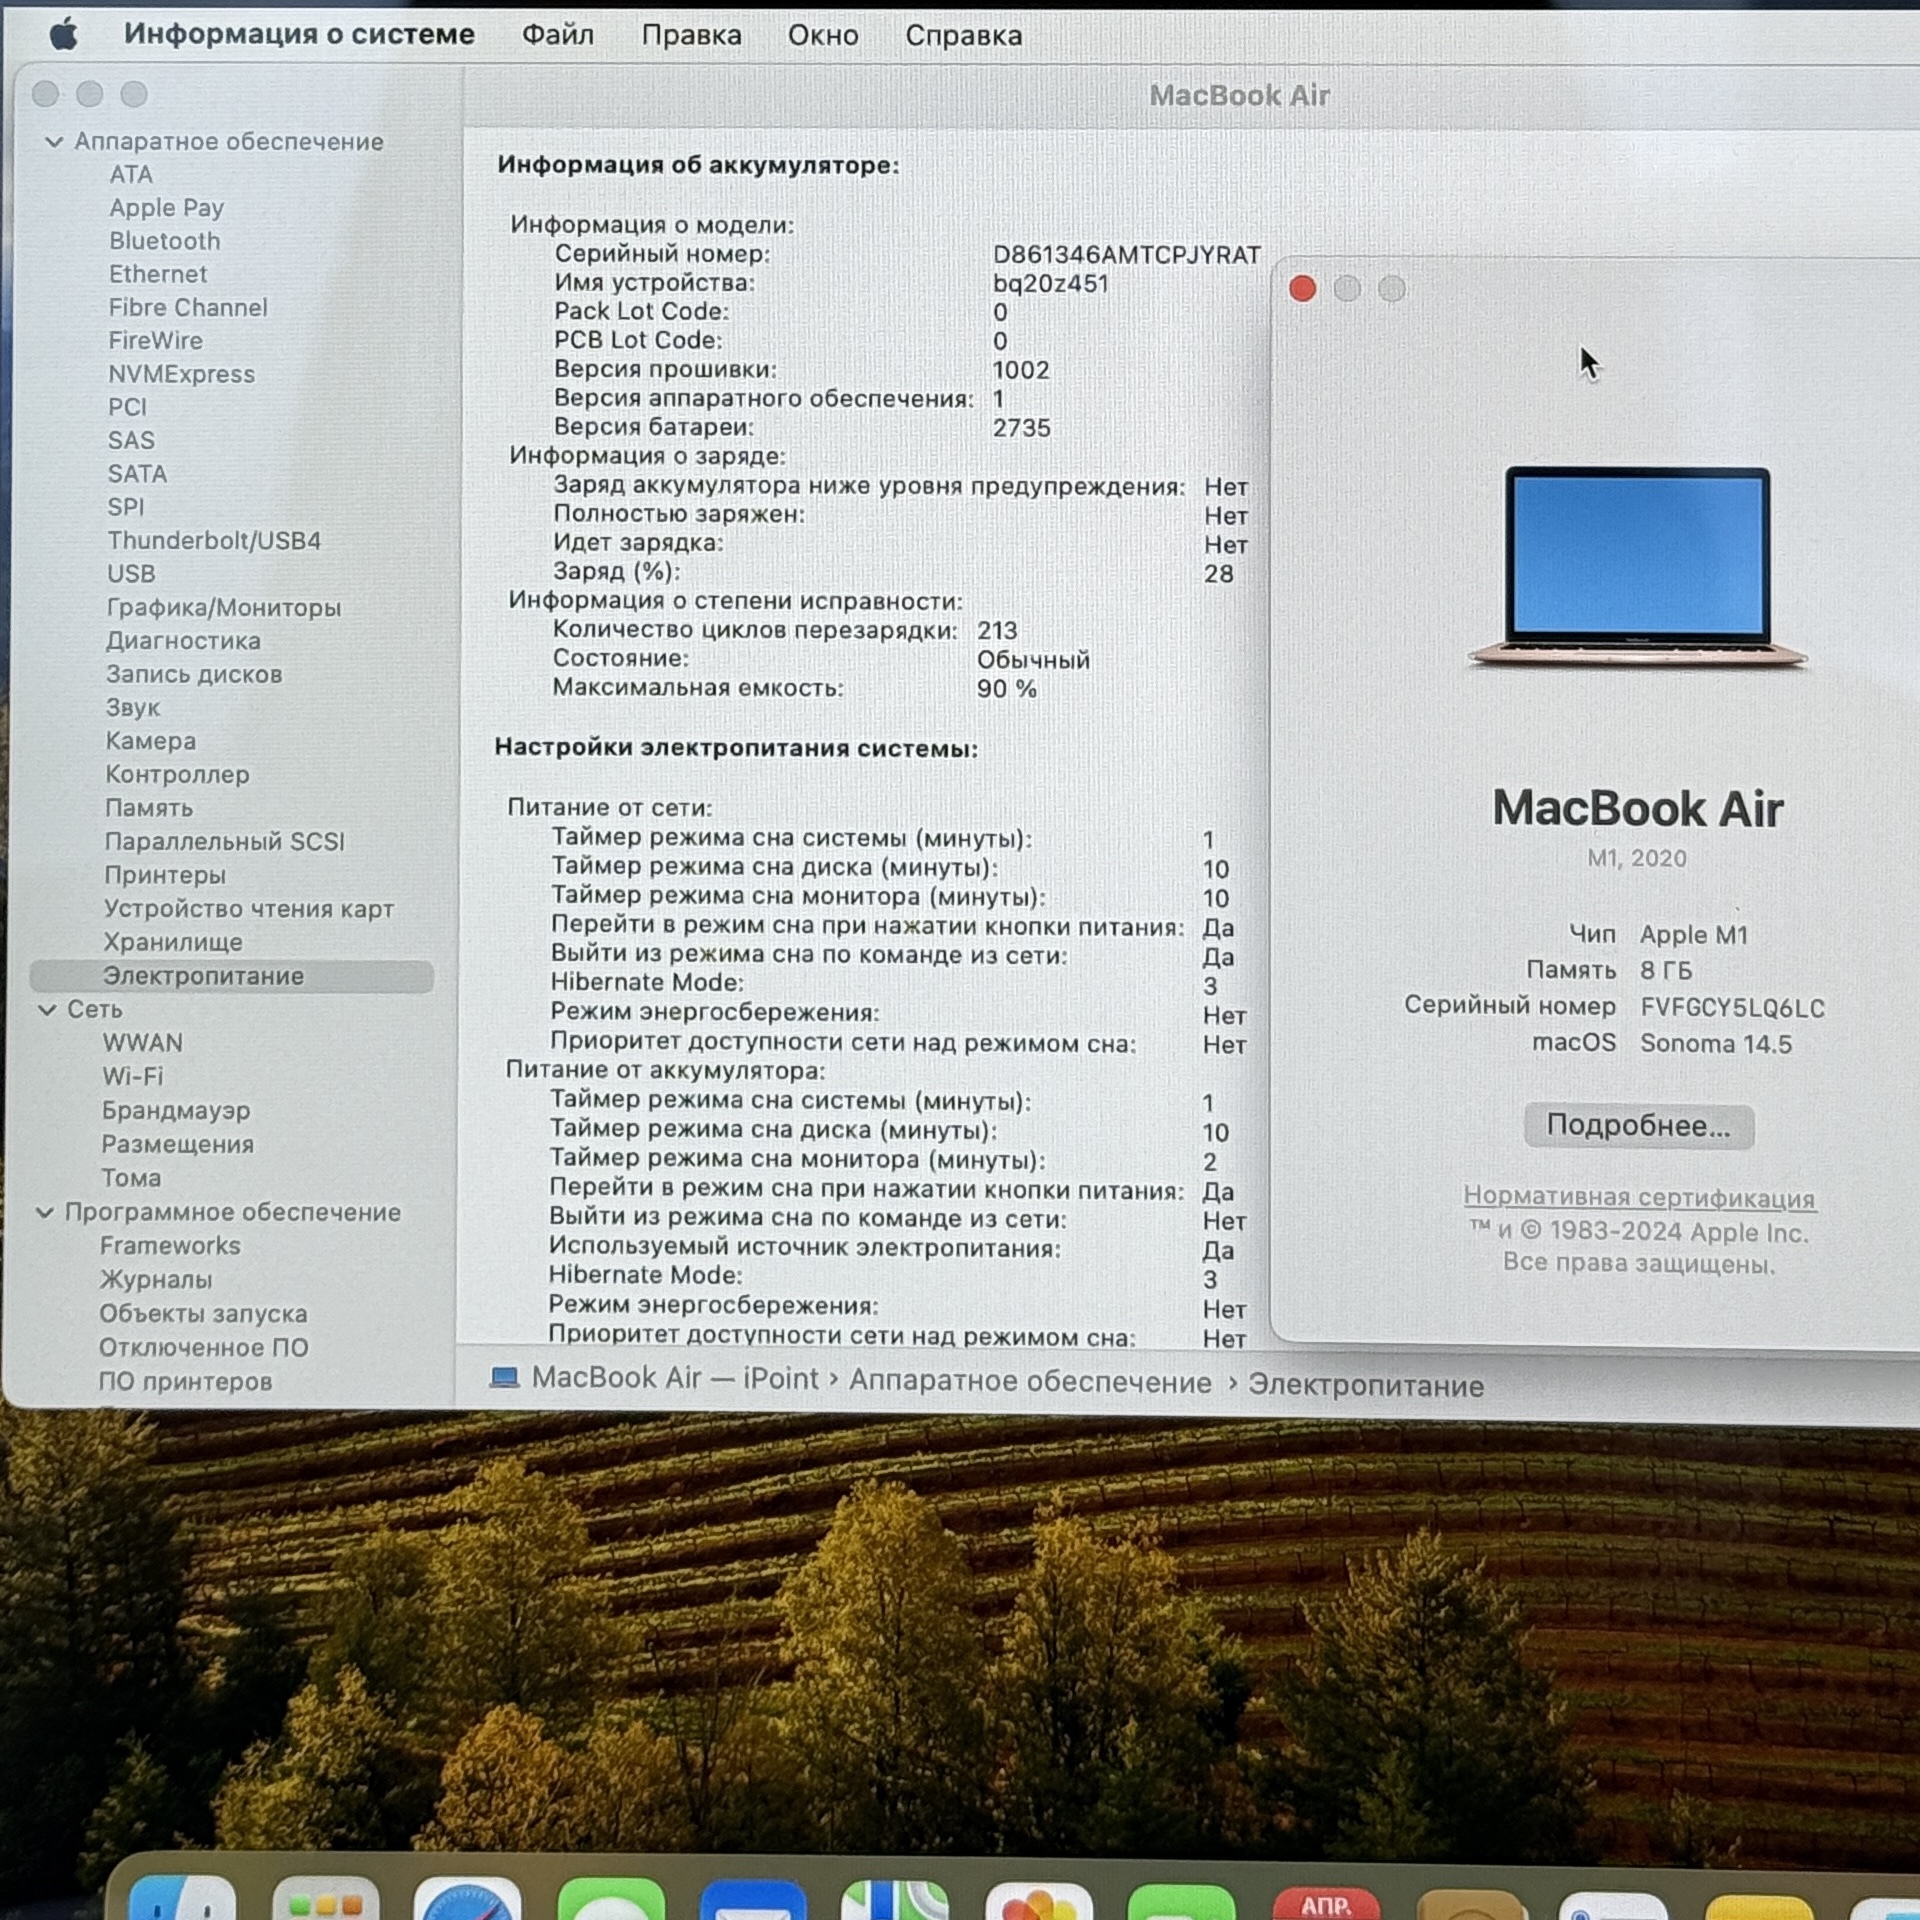Select Fibre Channel in the sidebar
The height and width of the screenshot is (1920, 1920).
click(188, 307)
